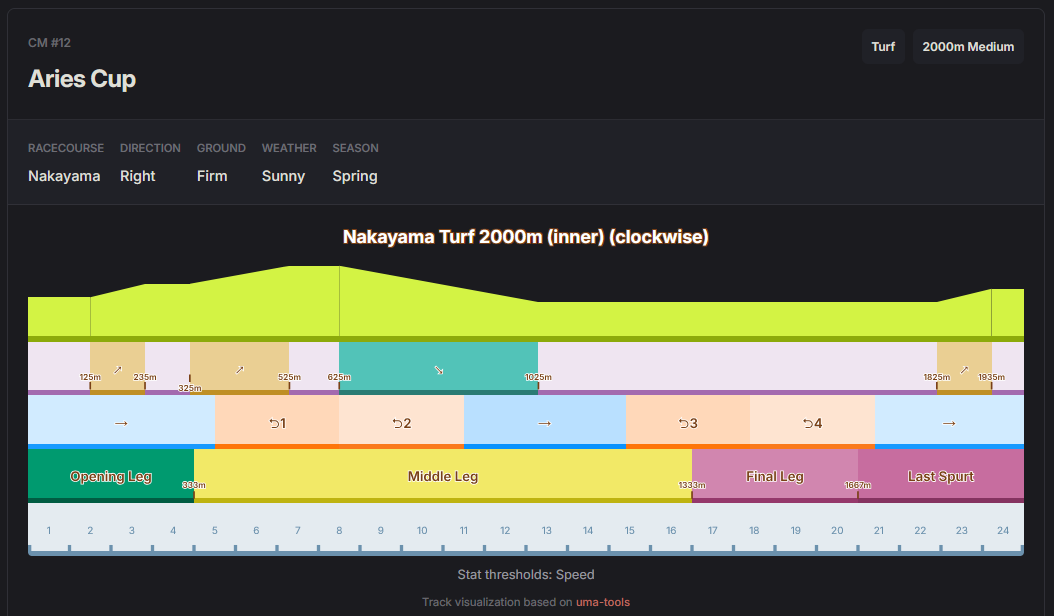1054x616 pixels.
Task: Click the uphill arrow between 1825m and 1935m
Action: [964, 369]
